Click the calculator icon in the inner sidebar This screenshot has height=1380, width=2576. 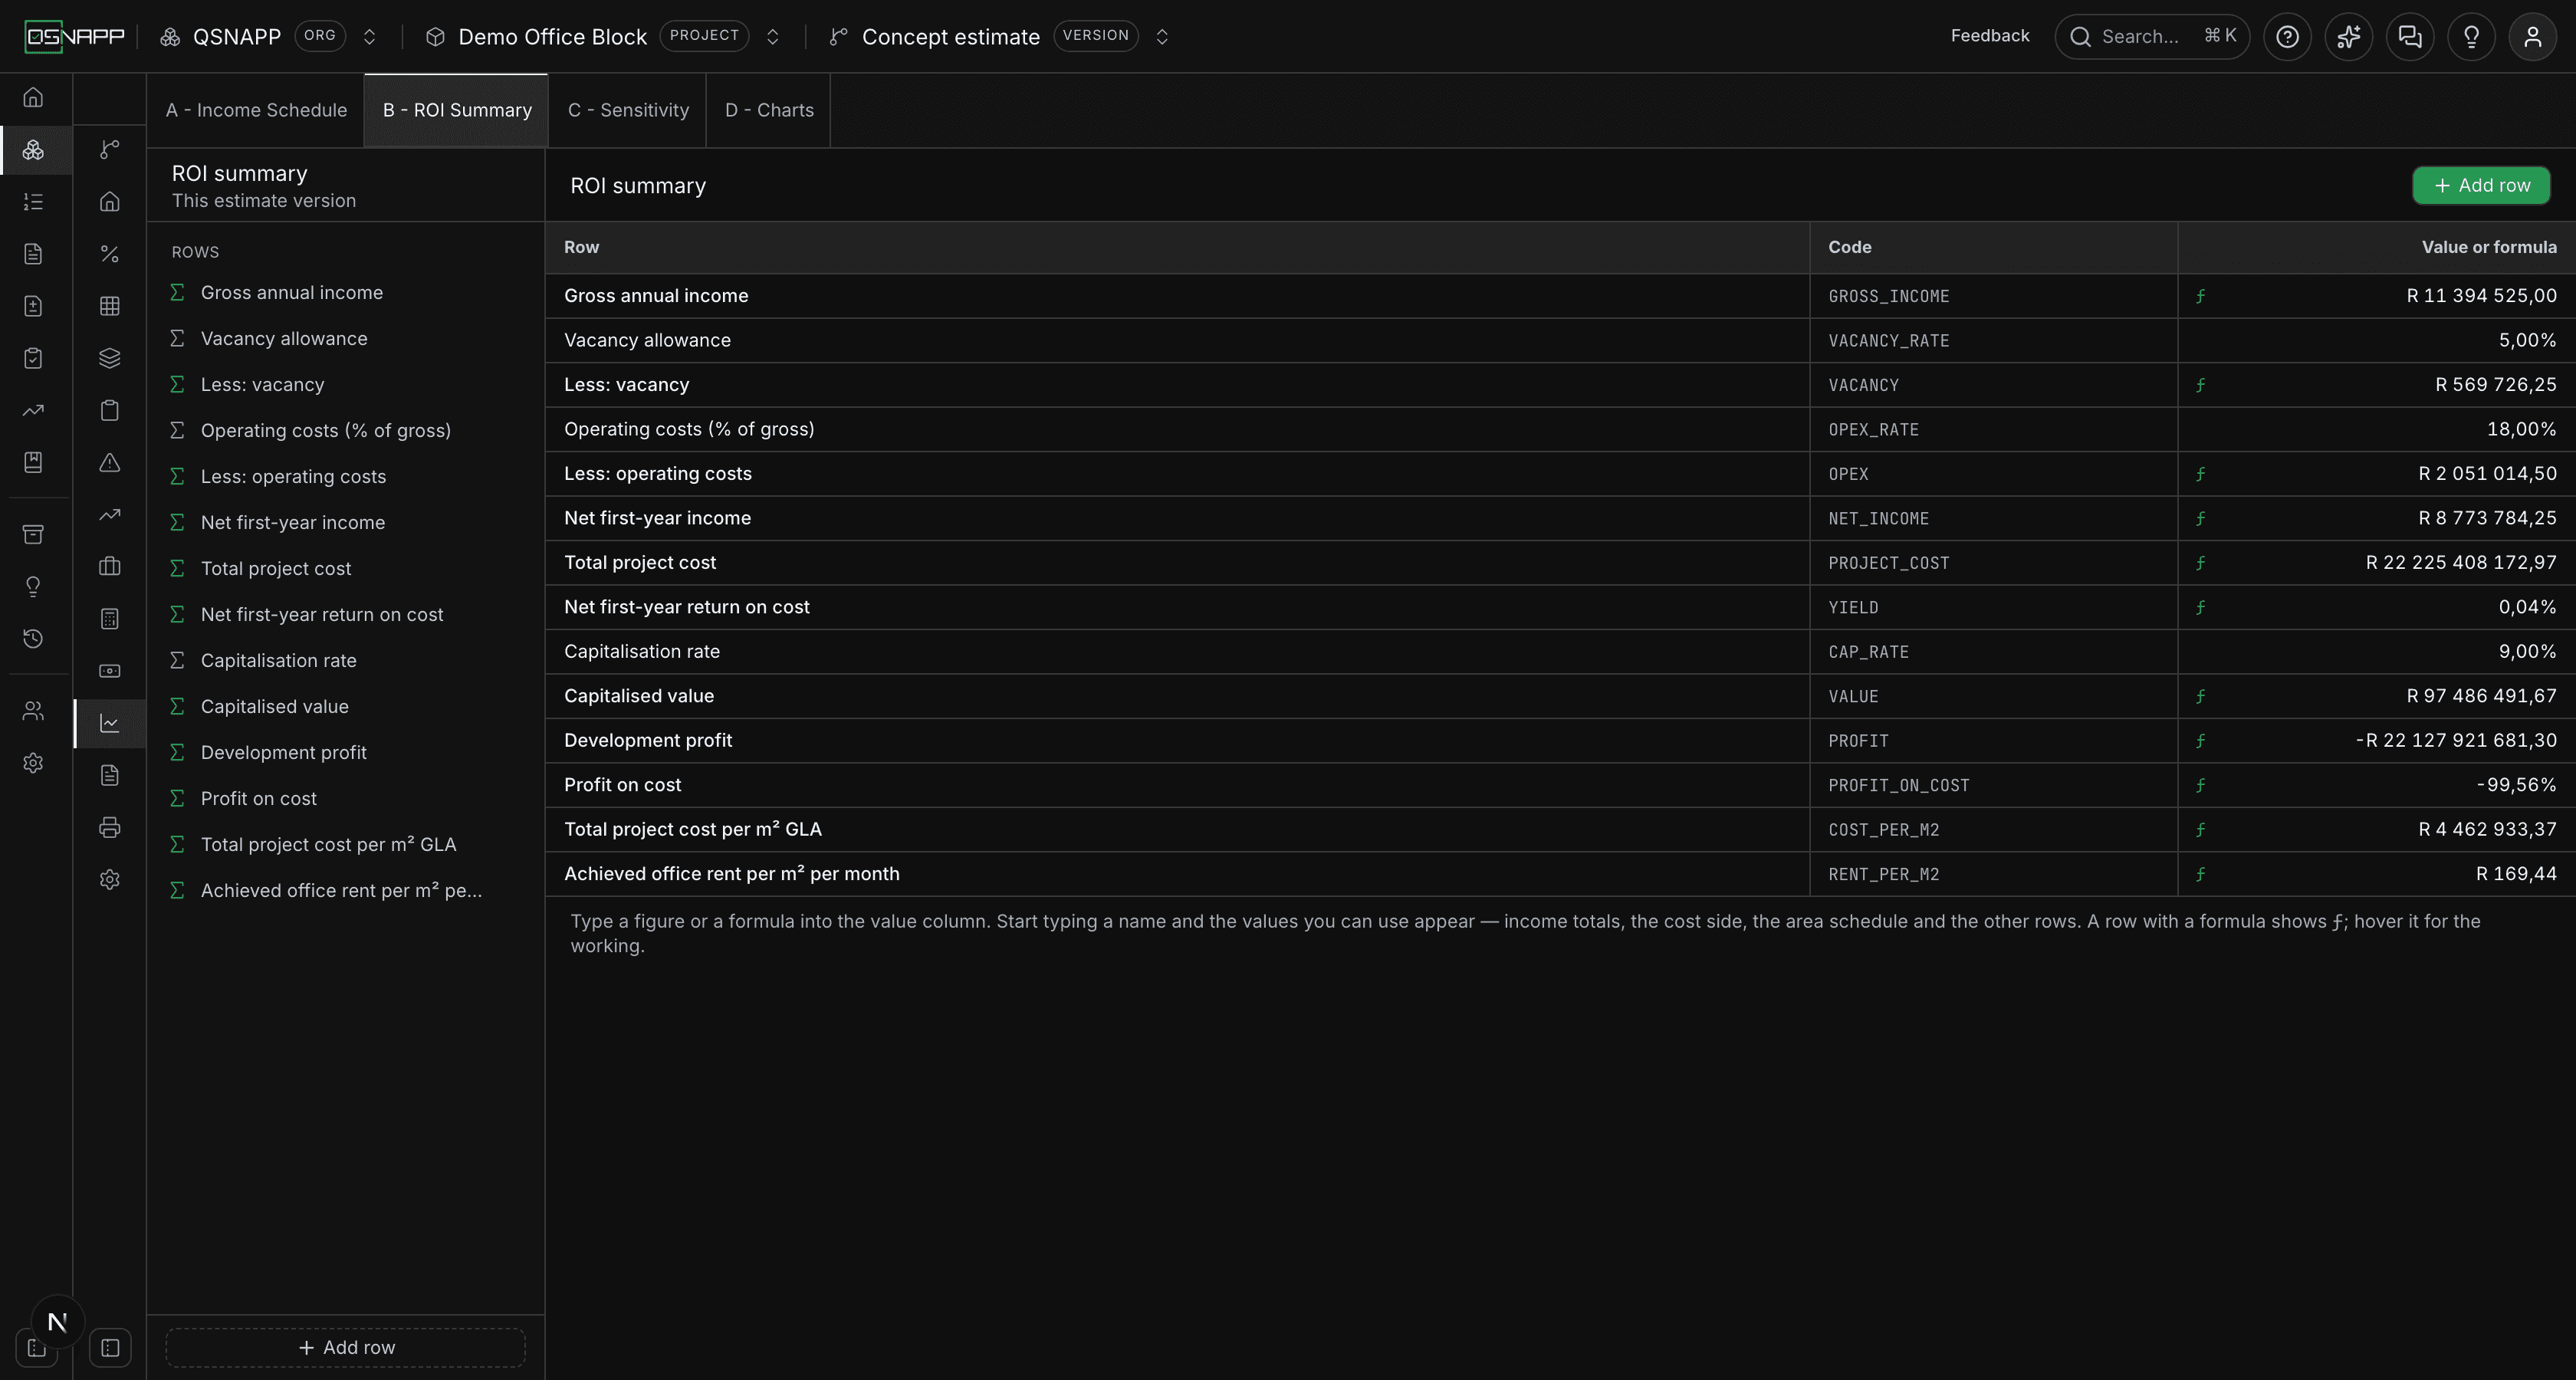coord(110,619)
